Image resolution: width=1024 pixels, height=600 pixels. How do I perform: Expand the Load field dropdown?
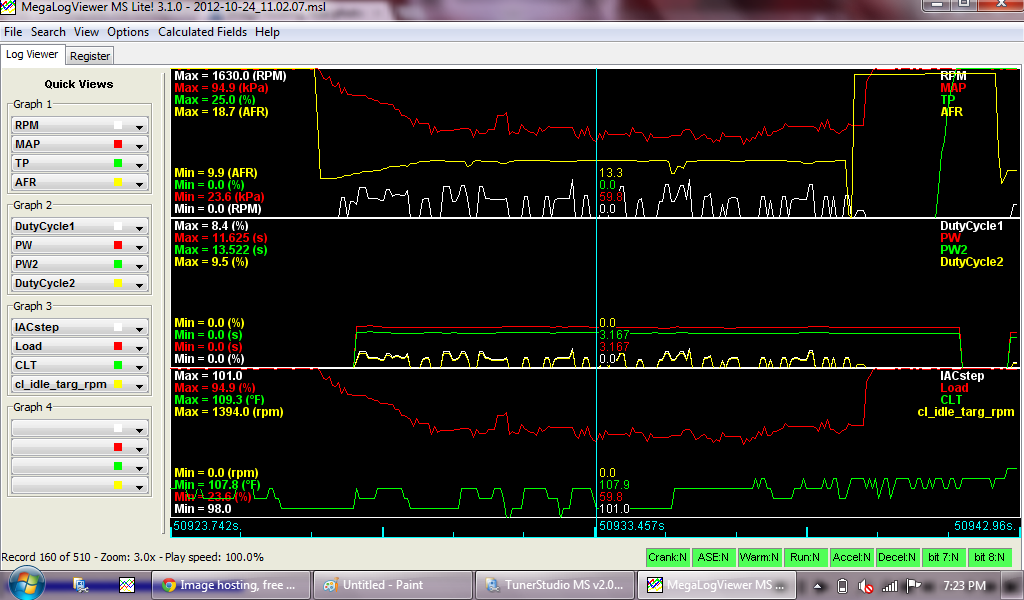(139, 347)
